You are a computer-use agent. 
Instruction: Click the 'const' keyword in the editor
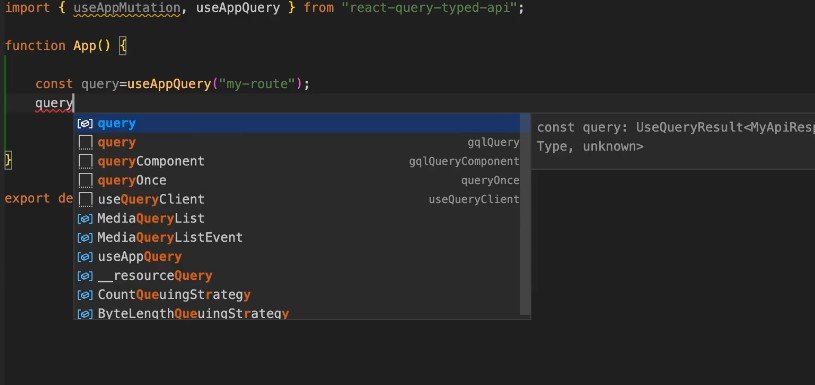pyautogui.click(x=54, y=84)
